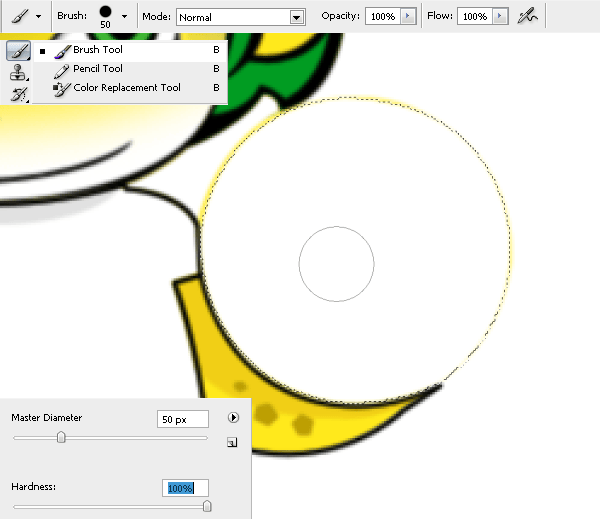The width and height of the screenshot is (600, 519).
Task: Expand the Opacity slider arrow
Action: [x=407, y=17]
